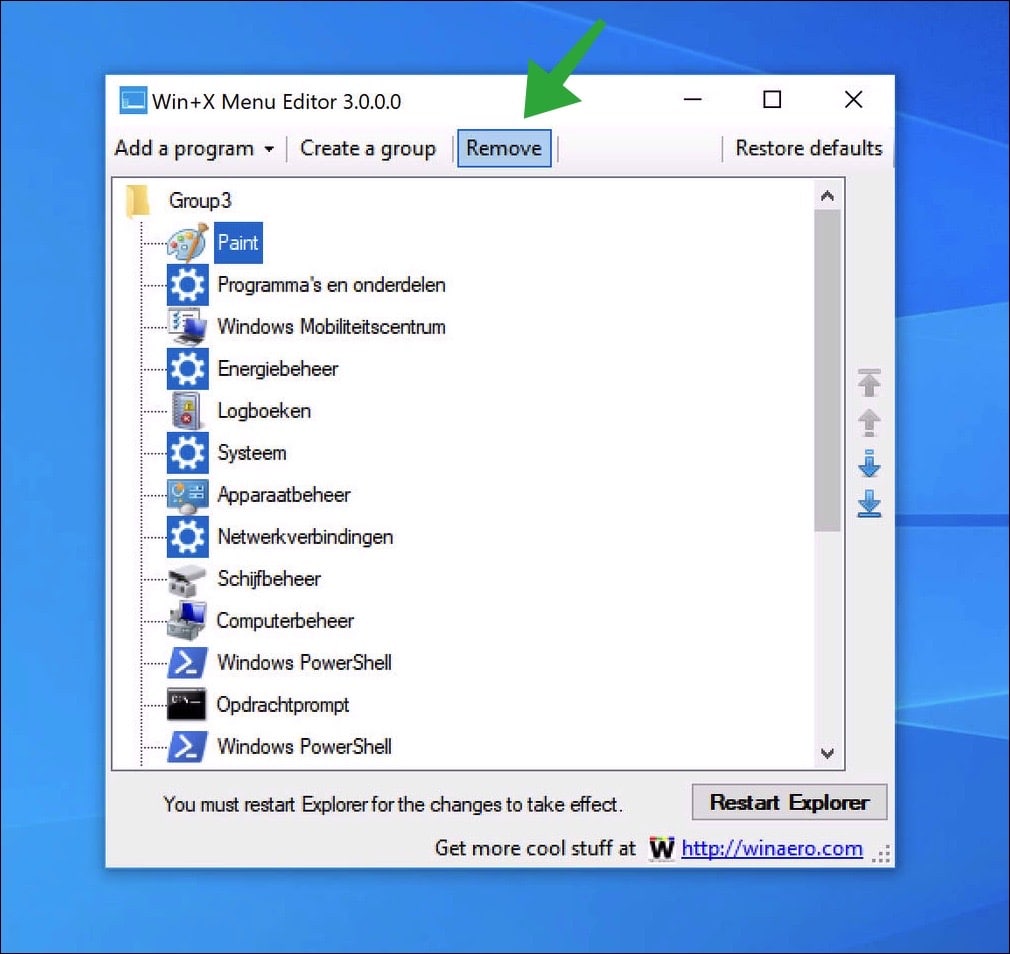Click Create a group in the toolbar

click(368, 148)
